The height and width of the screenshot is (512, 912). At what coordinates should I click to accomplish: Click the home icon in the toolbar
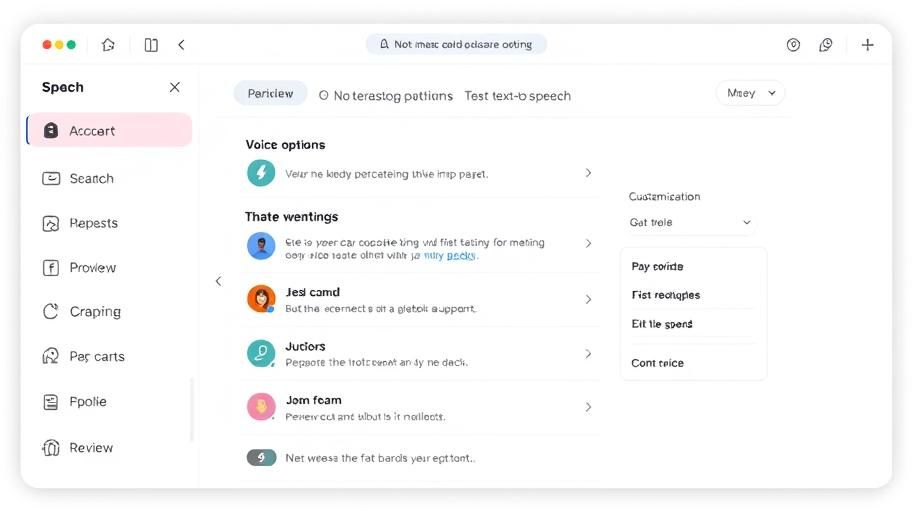[x=108, y=45]
